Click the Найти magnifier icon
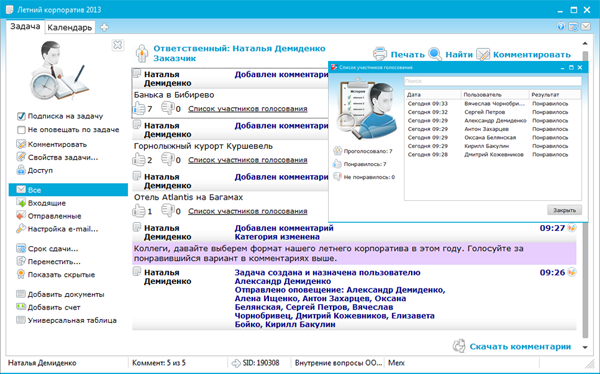 [x=435, y=54]
